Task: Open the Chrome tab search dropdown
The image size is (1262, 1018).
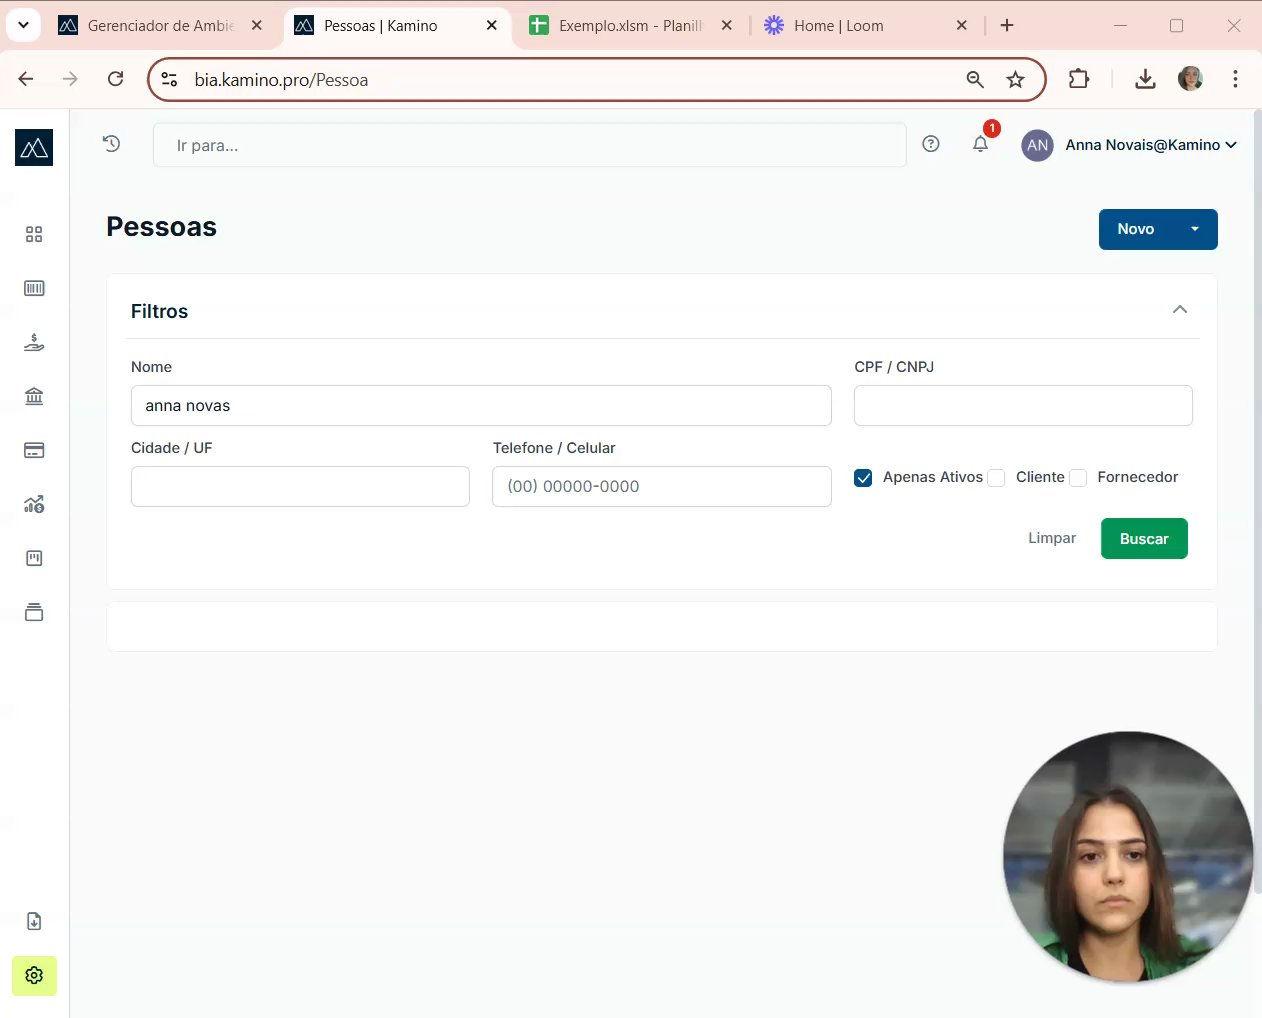Action: click(23, 25)
